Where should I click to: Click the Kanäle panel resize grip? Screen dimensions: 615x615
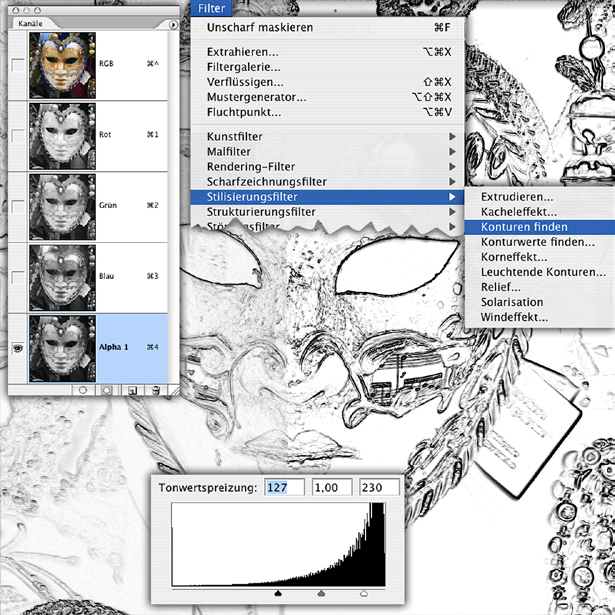(175, 391)
